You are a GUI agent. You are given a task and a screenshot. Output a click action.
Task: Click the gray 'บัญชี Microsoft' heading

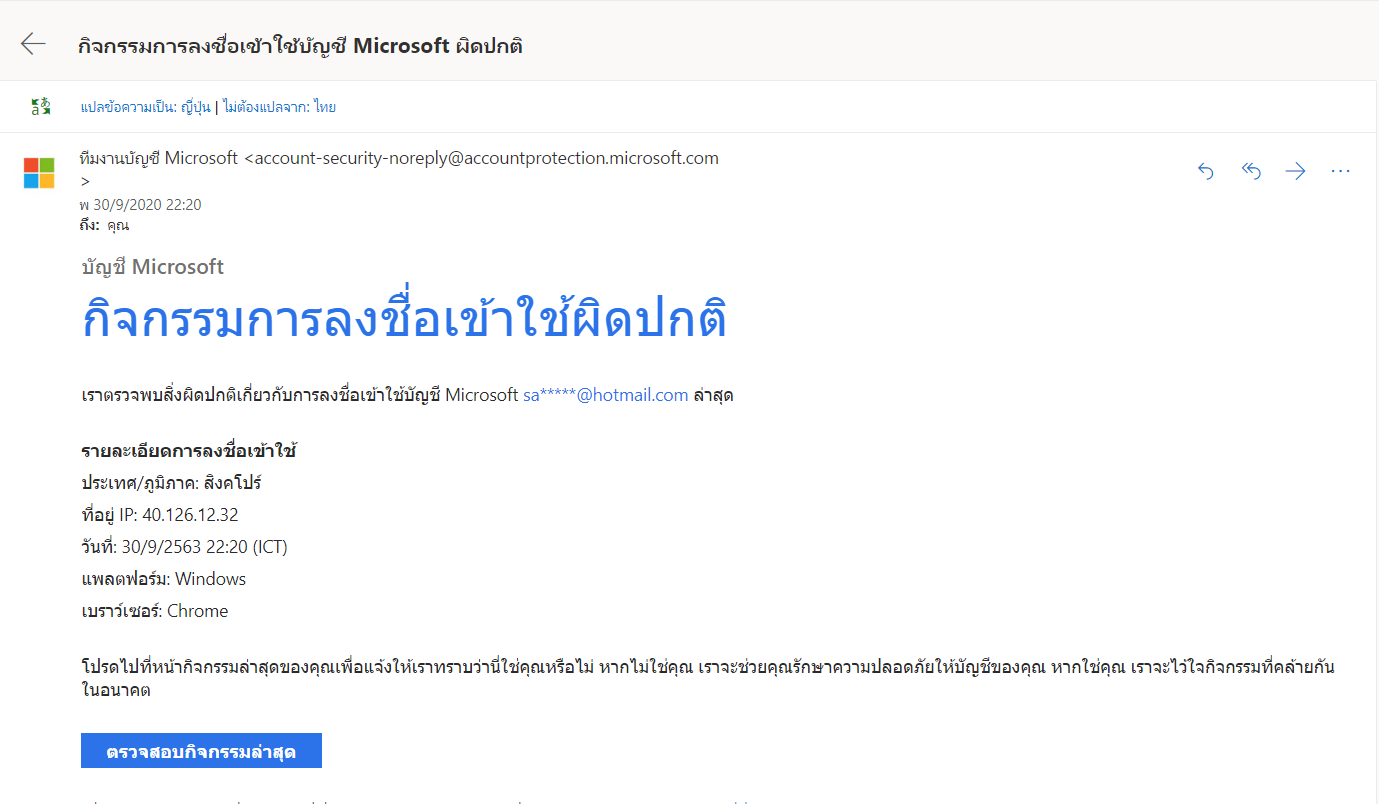pyautogui.click(x=152, y=267)
